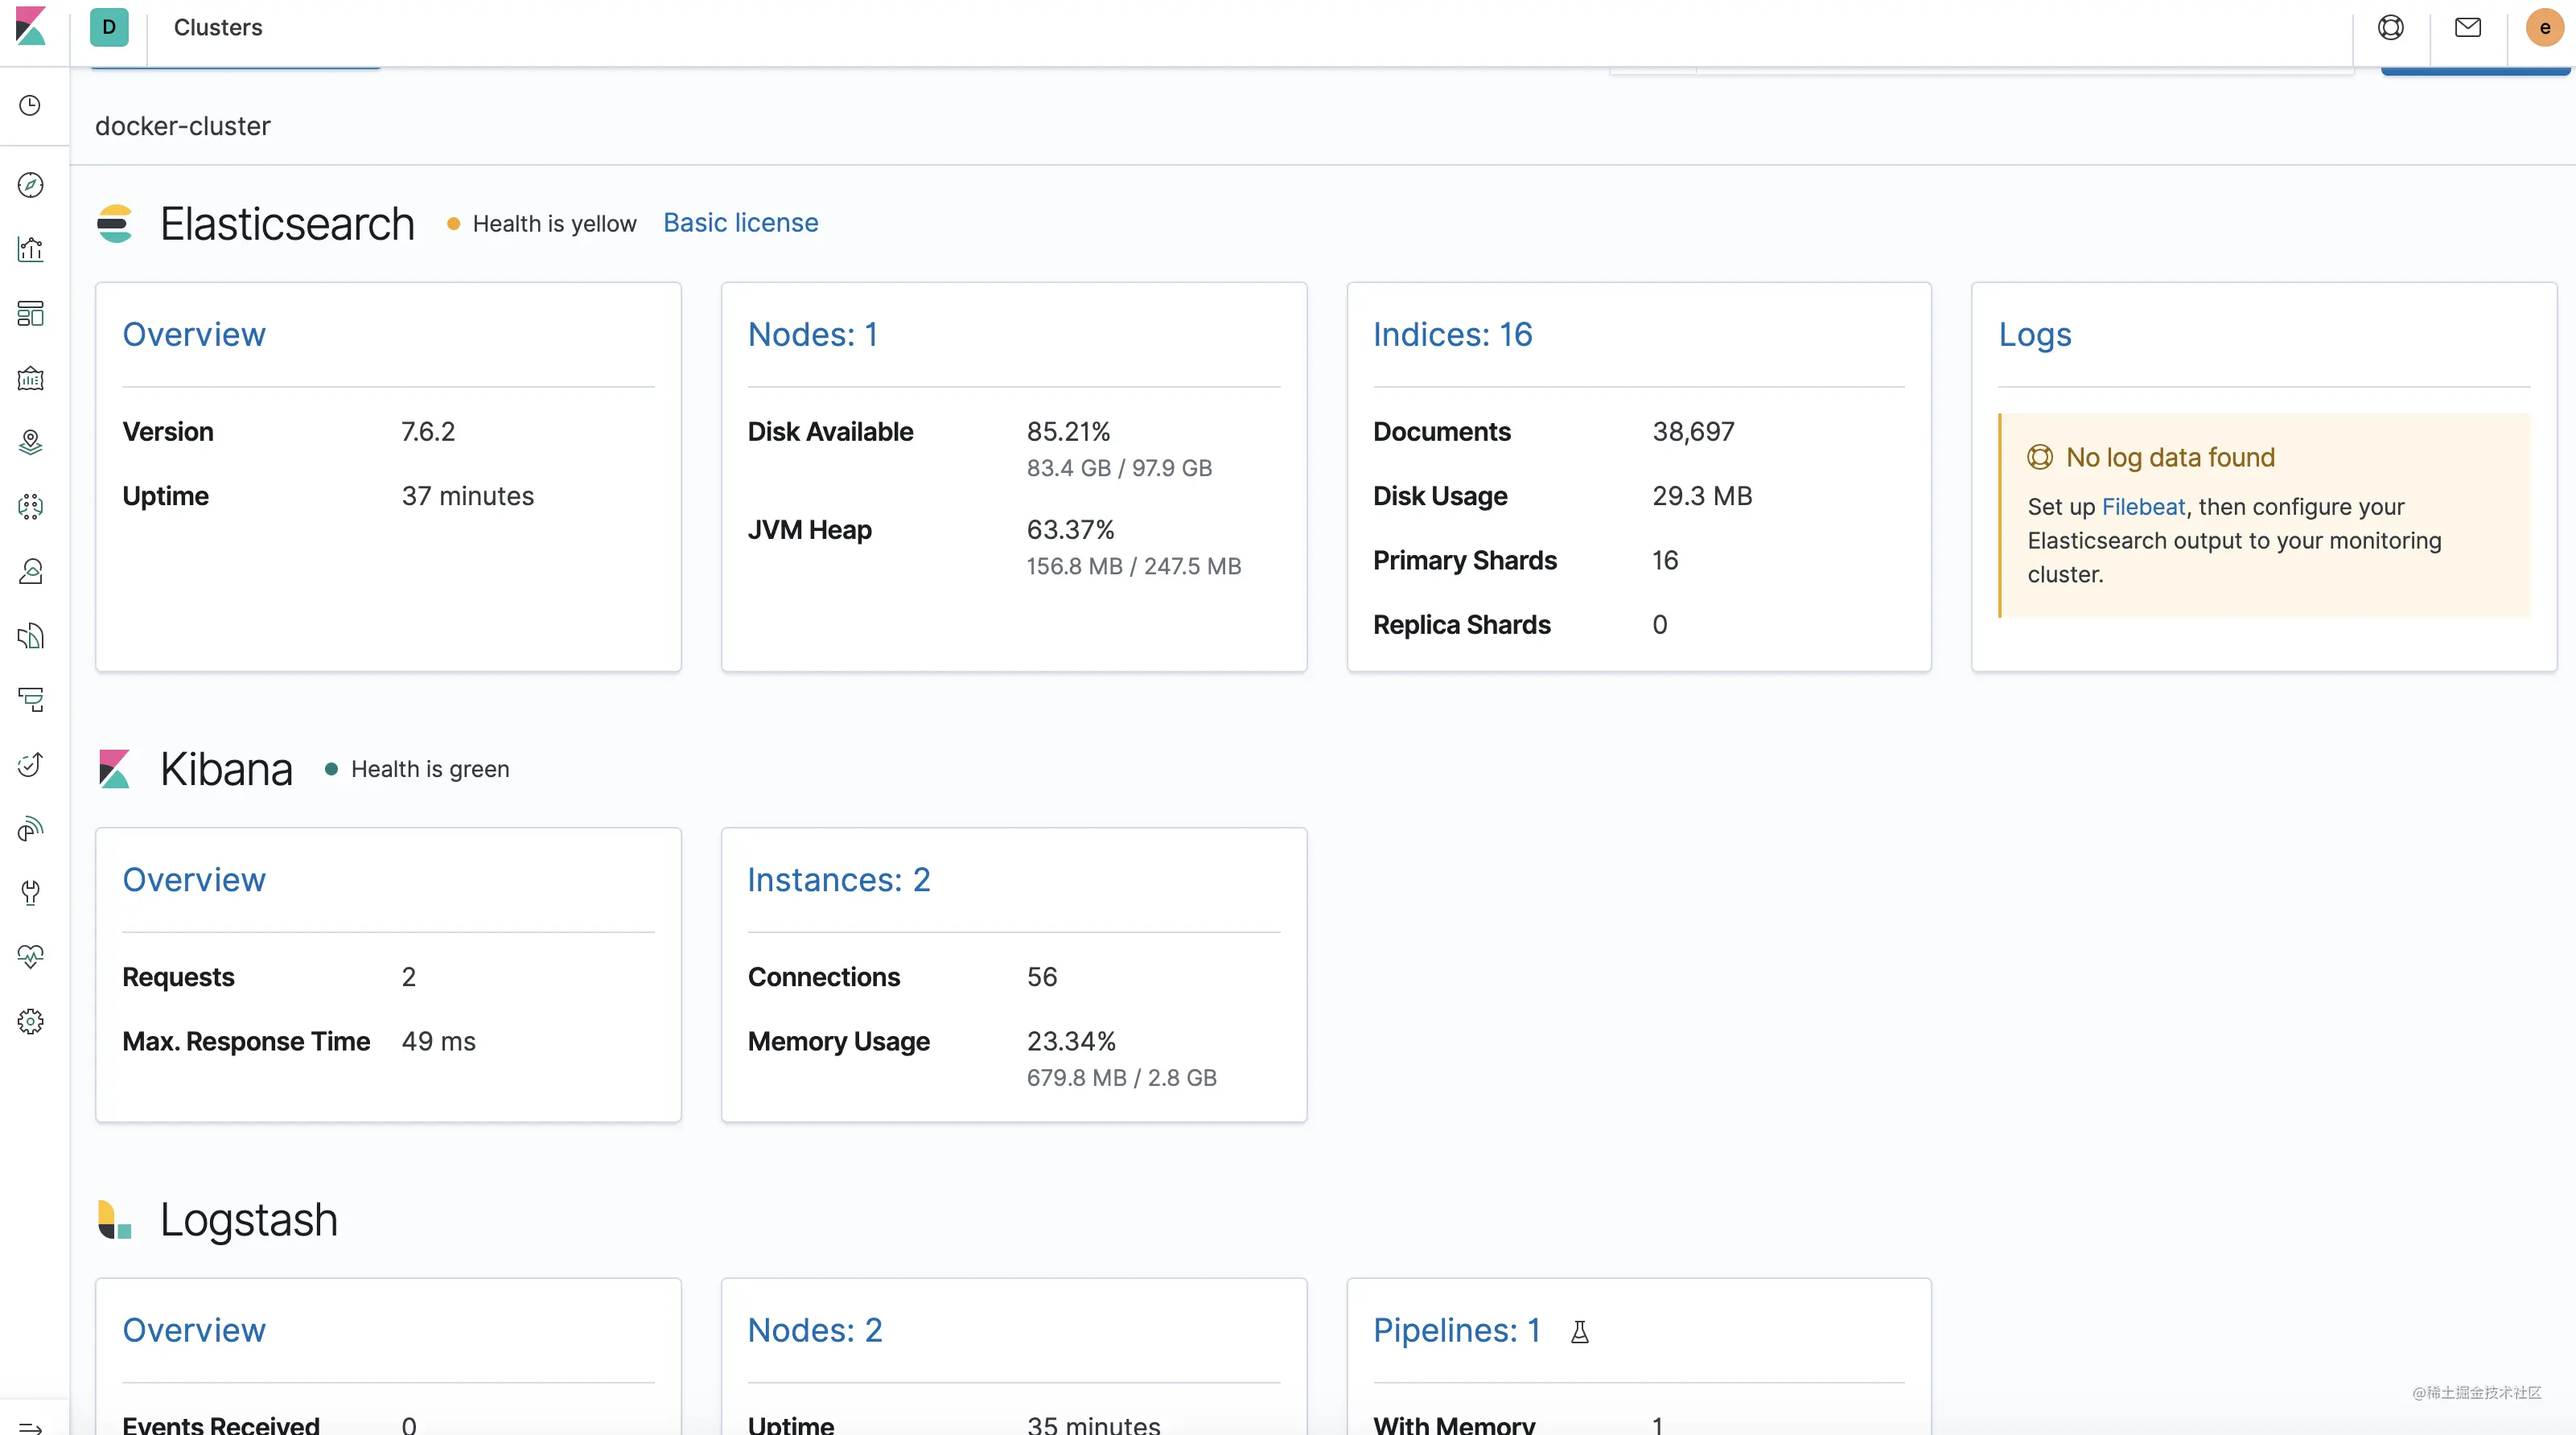Open the Logs card heading link

(x=2035, y=334)
